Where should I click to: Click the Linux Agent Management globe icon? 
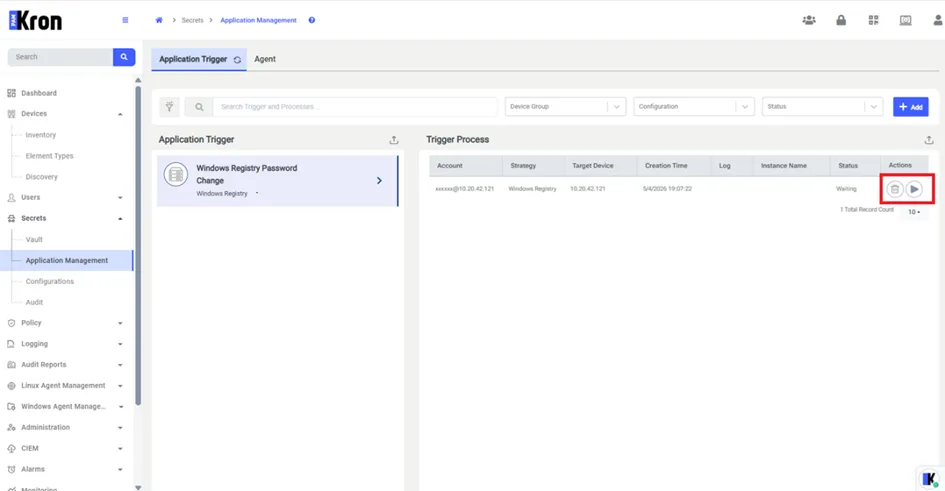11,386
